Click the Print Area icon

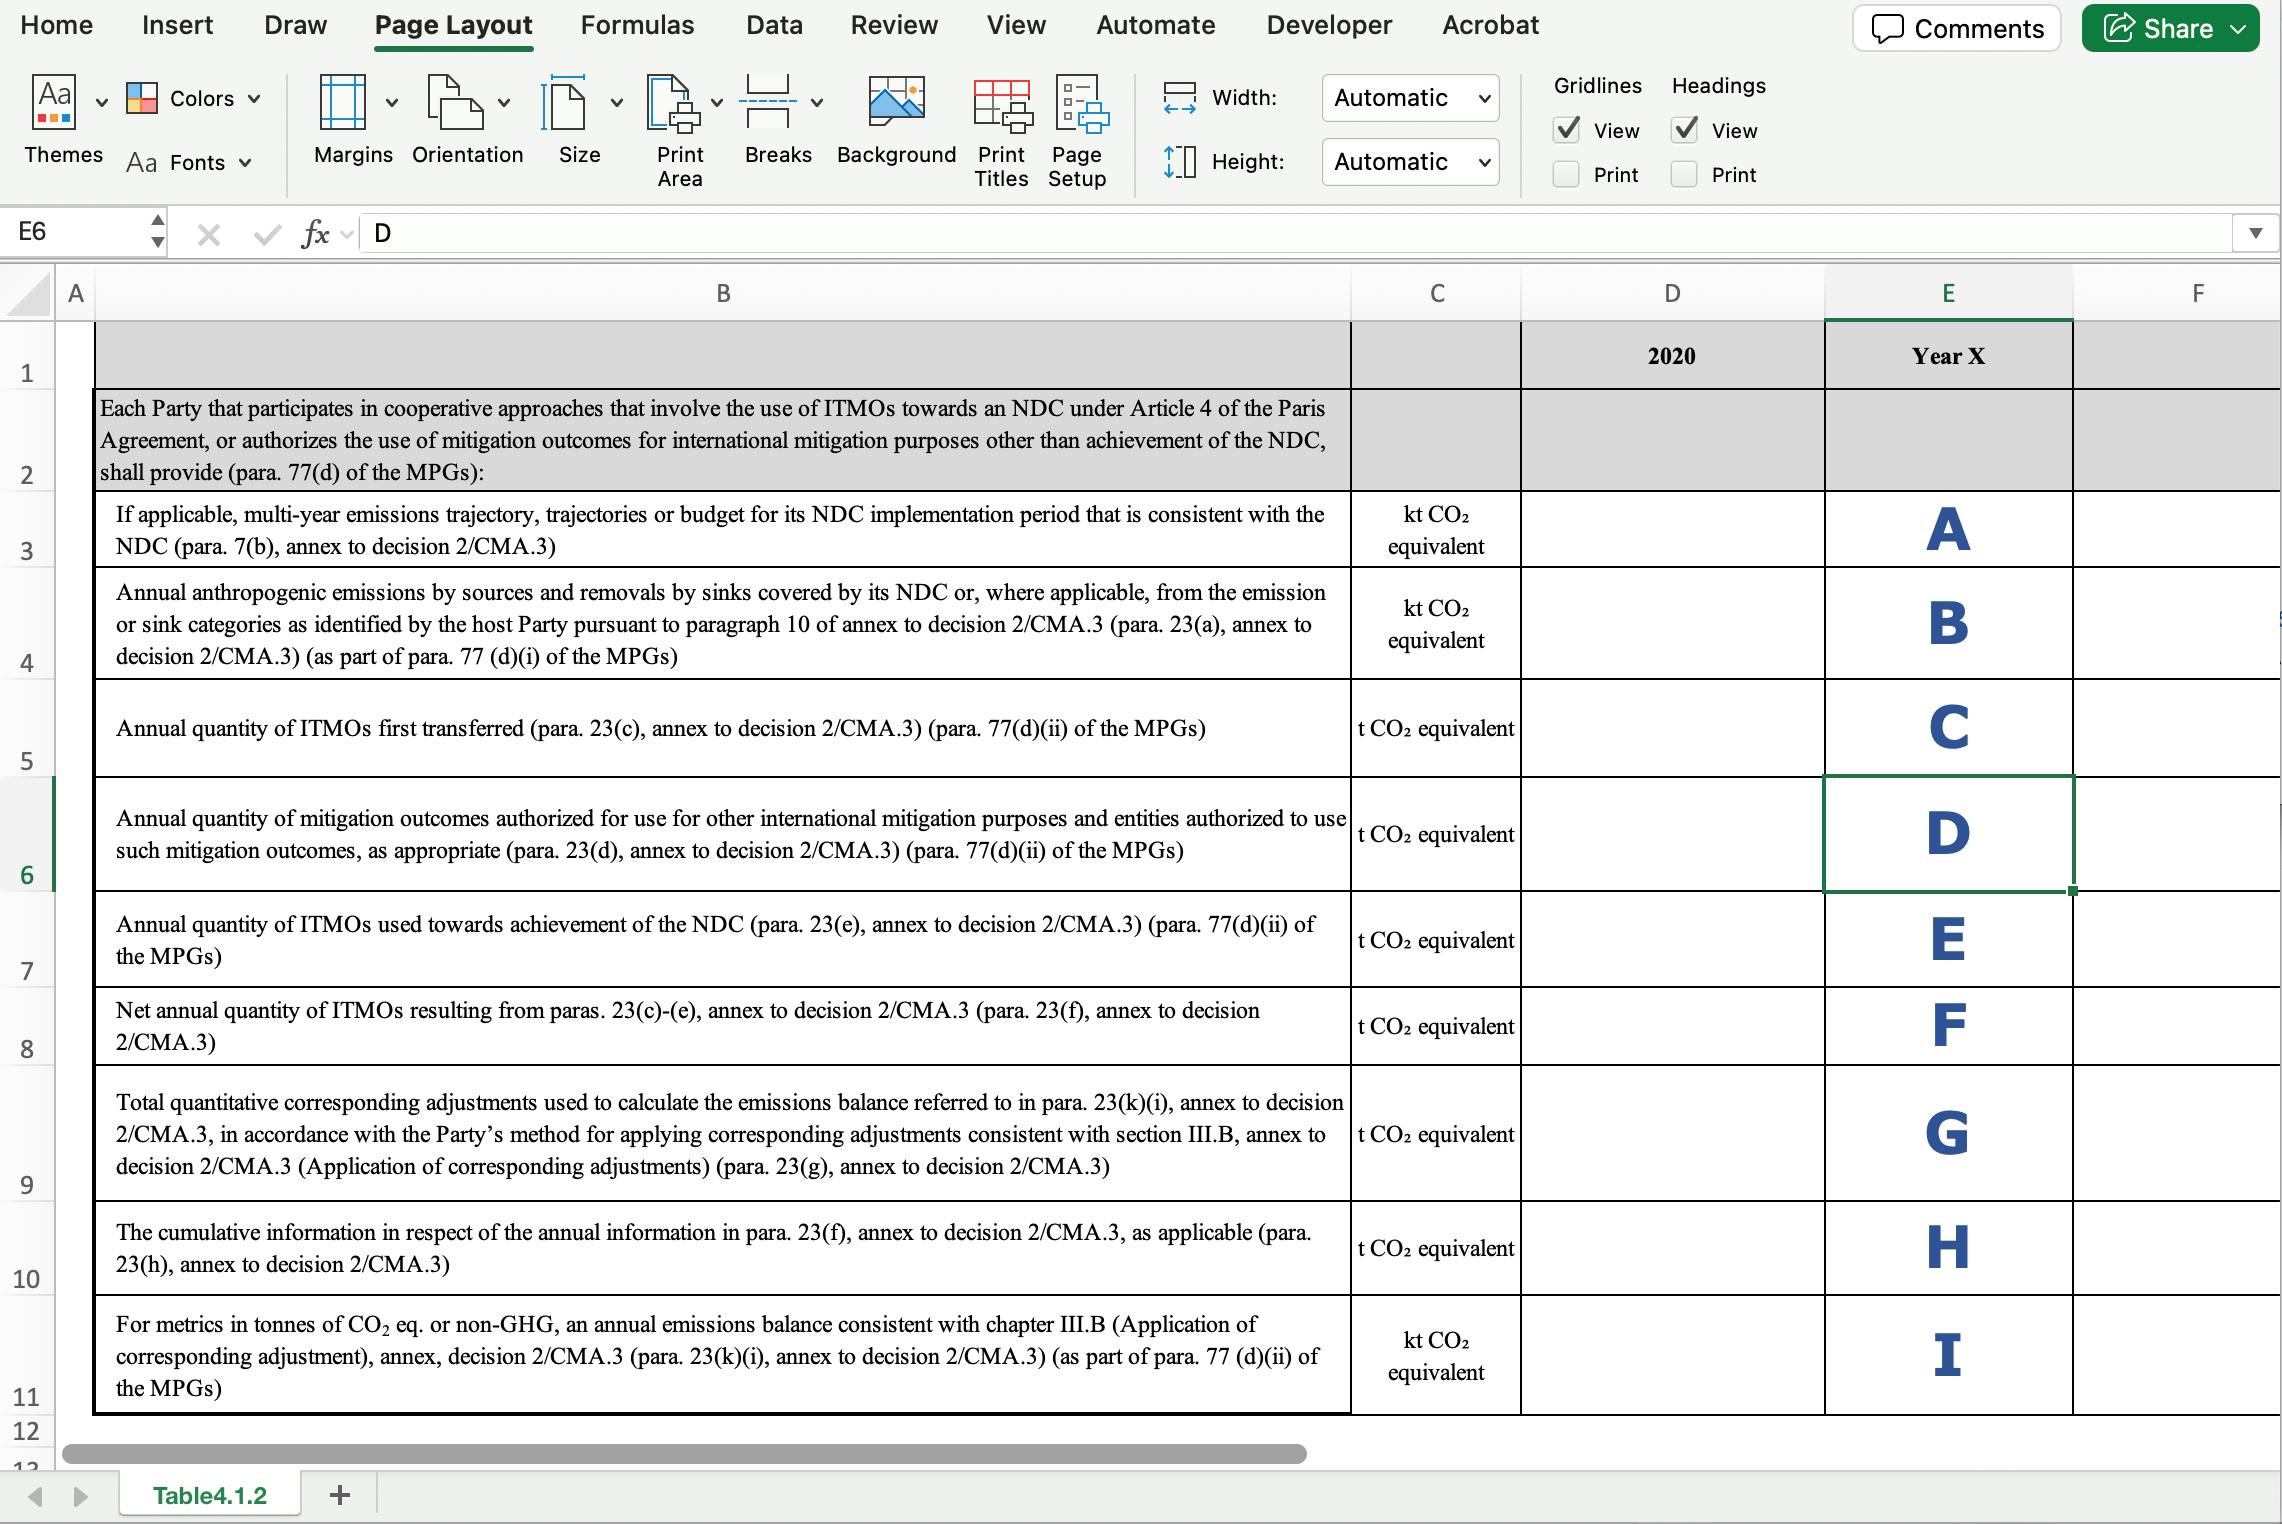point(674,103)
